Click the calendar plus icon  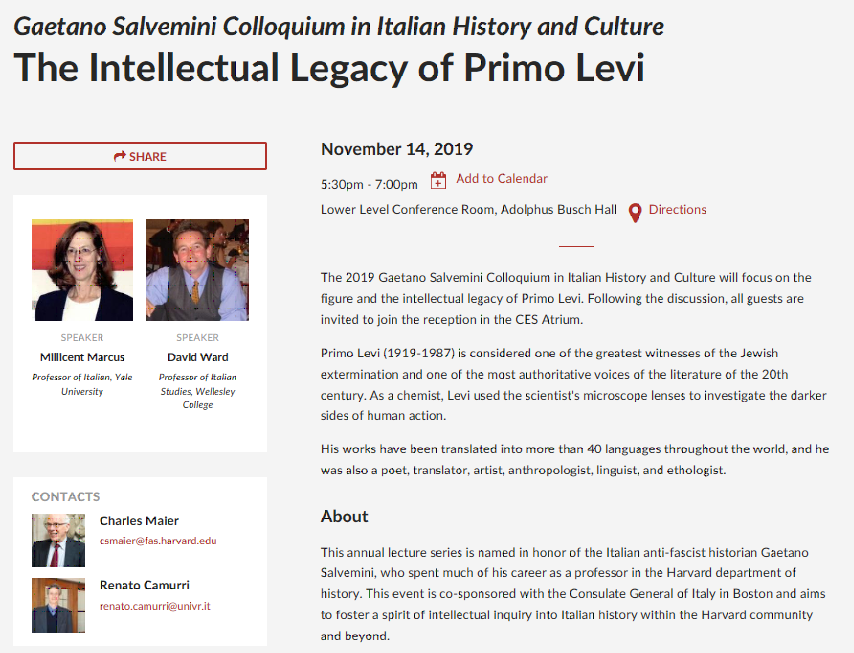[x=438, y=180]
